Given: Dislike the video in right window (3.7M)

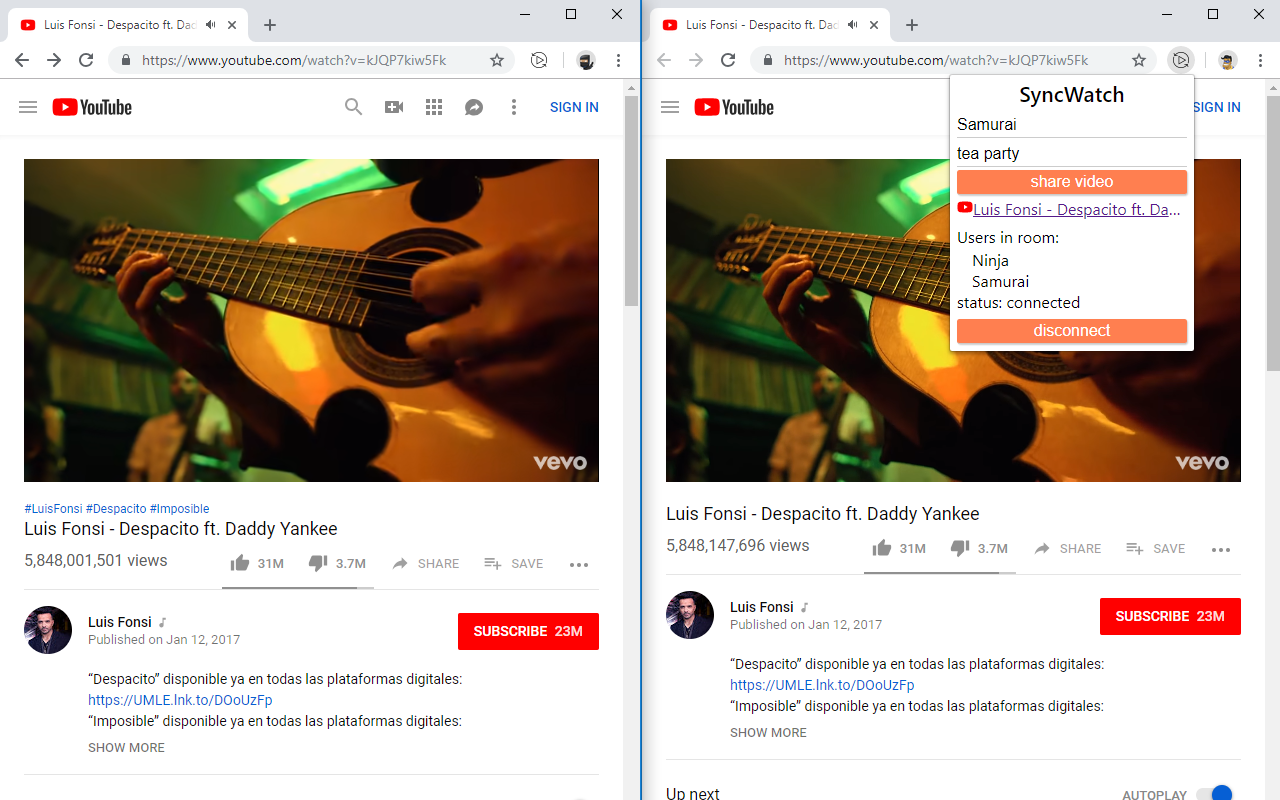Looking at the screenshot, I should (x=979, y=548).
